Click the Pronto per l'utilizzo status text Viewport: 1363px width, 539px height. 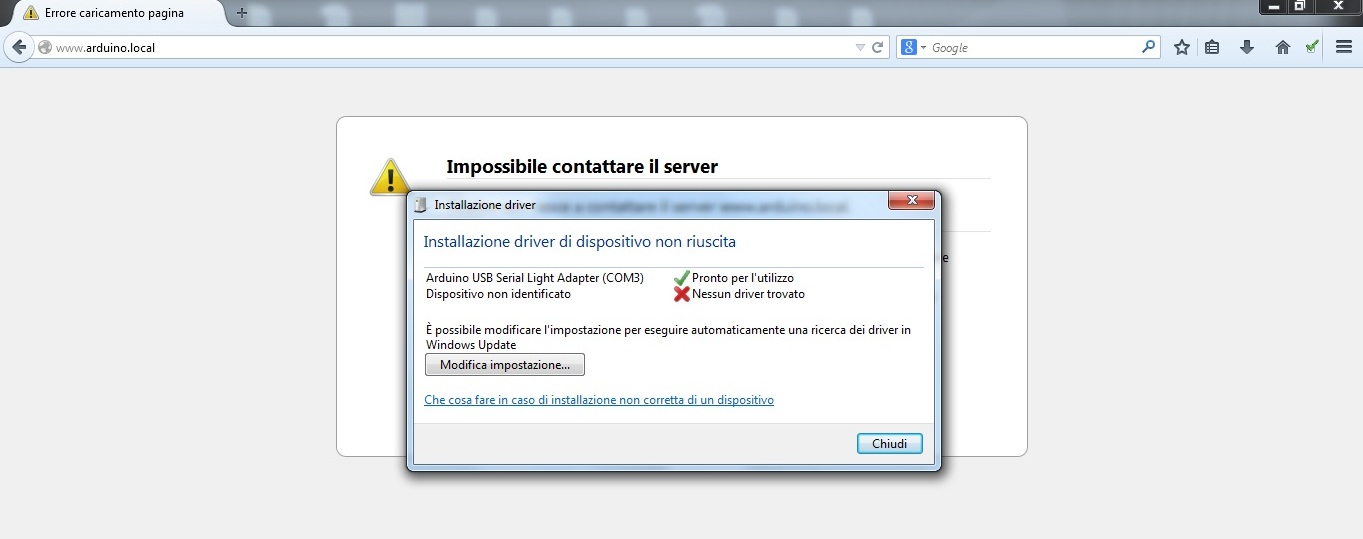pos(743,278)
